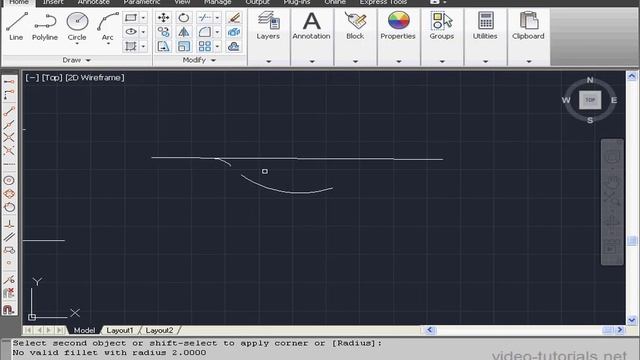Click the Erase tool
Viewport: 640px width, 360px height.
click(x=233, y=18)
